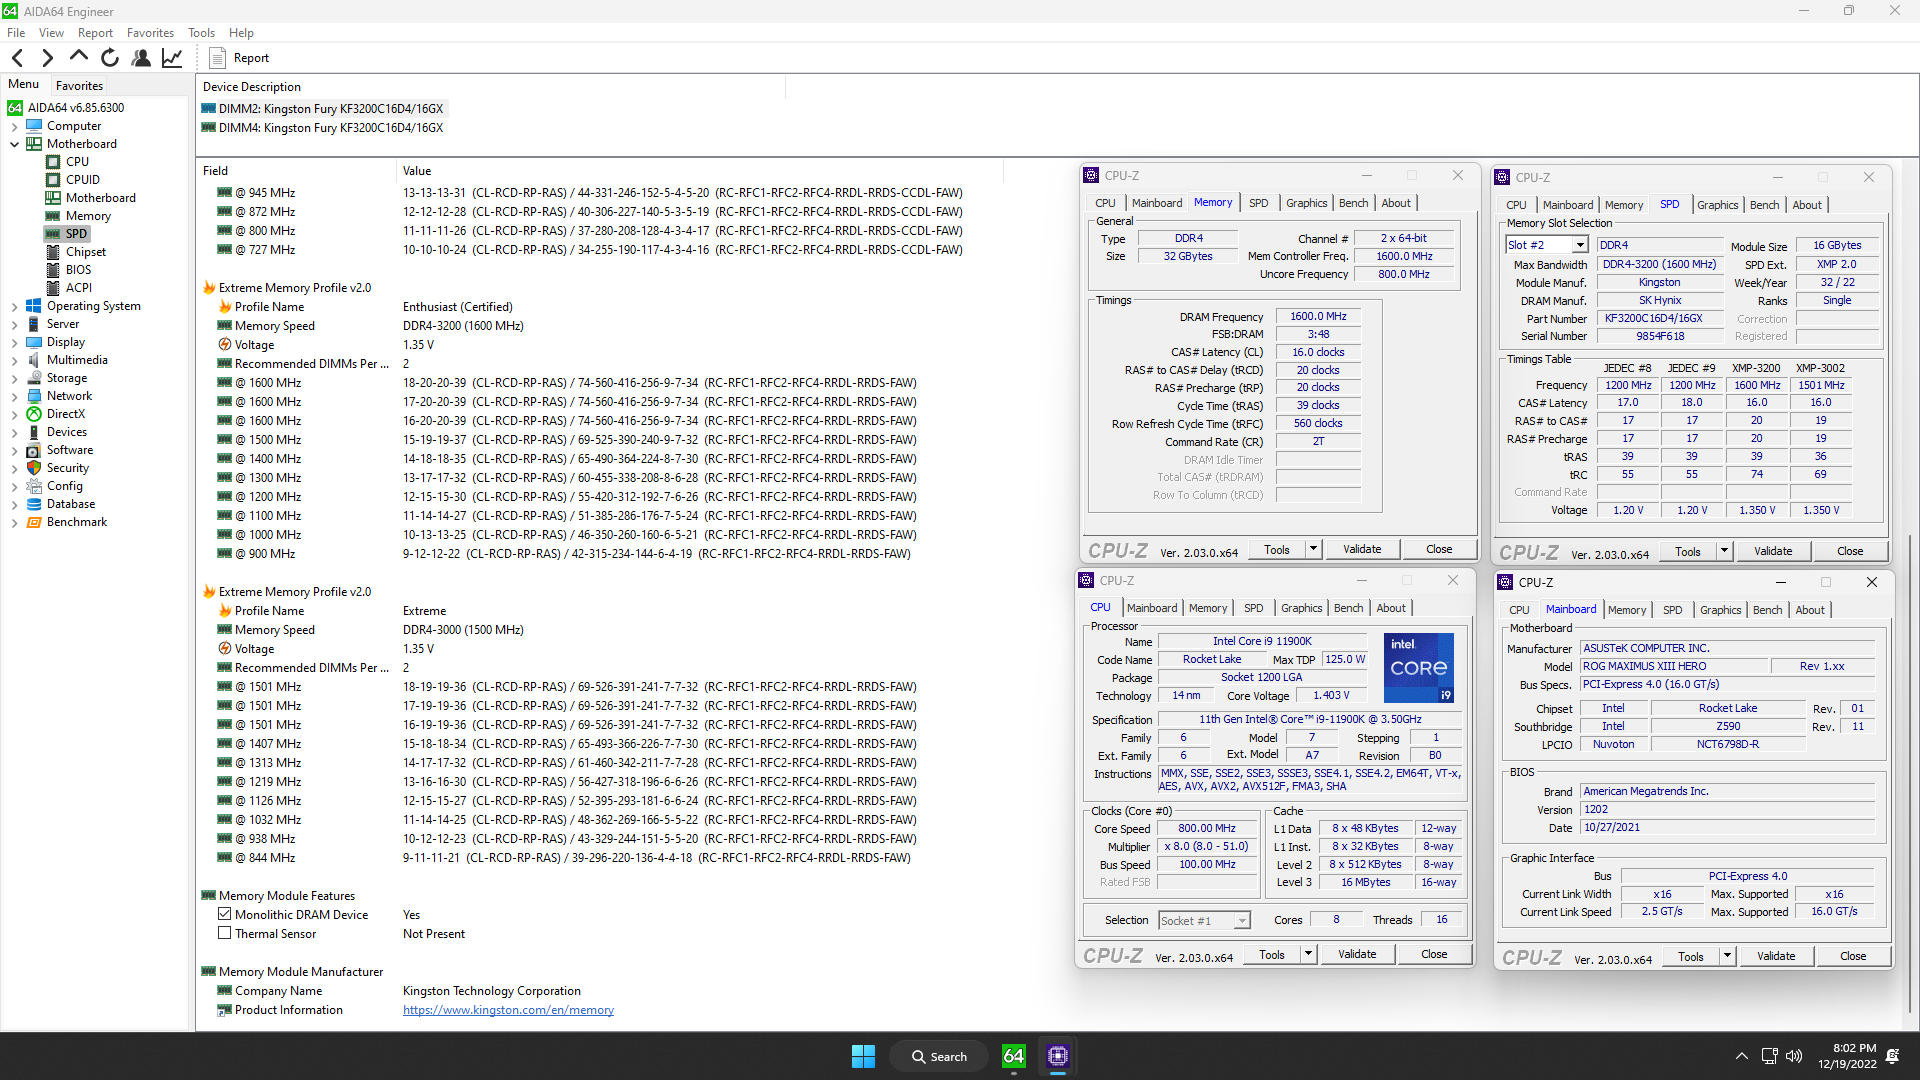Screen dimensions: 1920x1080
Task: Click the Windows Start button
Action: click(863, 1056)
